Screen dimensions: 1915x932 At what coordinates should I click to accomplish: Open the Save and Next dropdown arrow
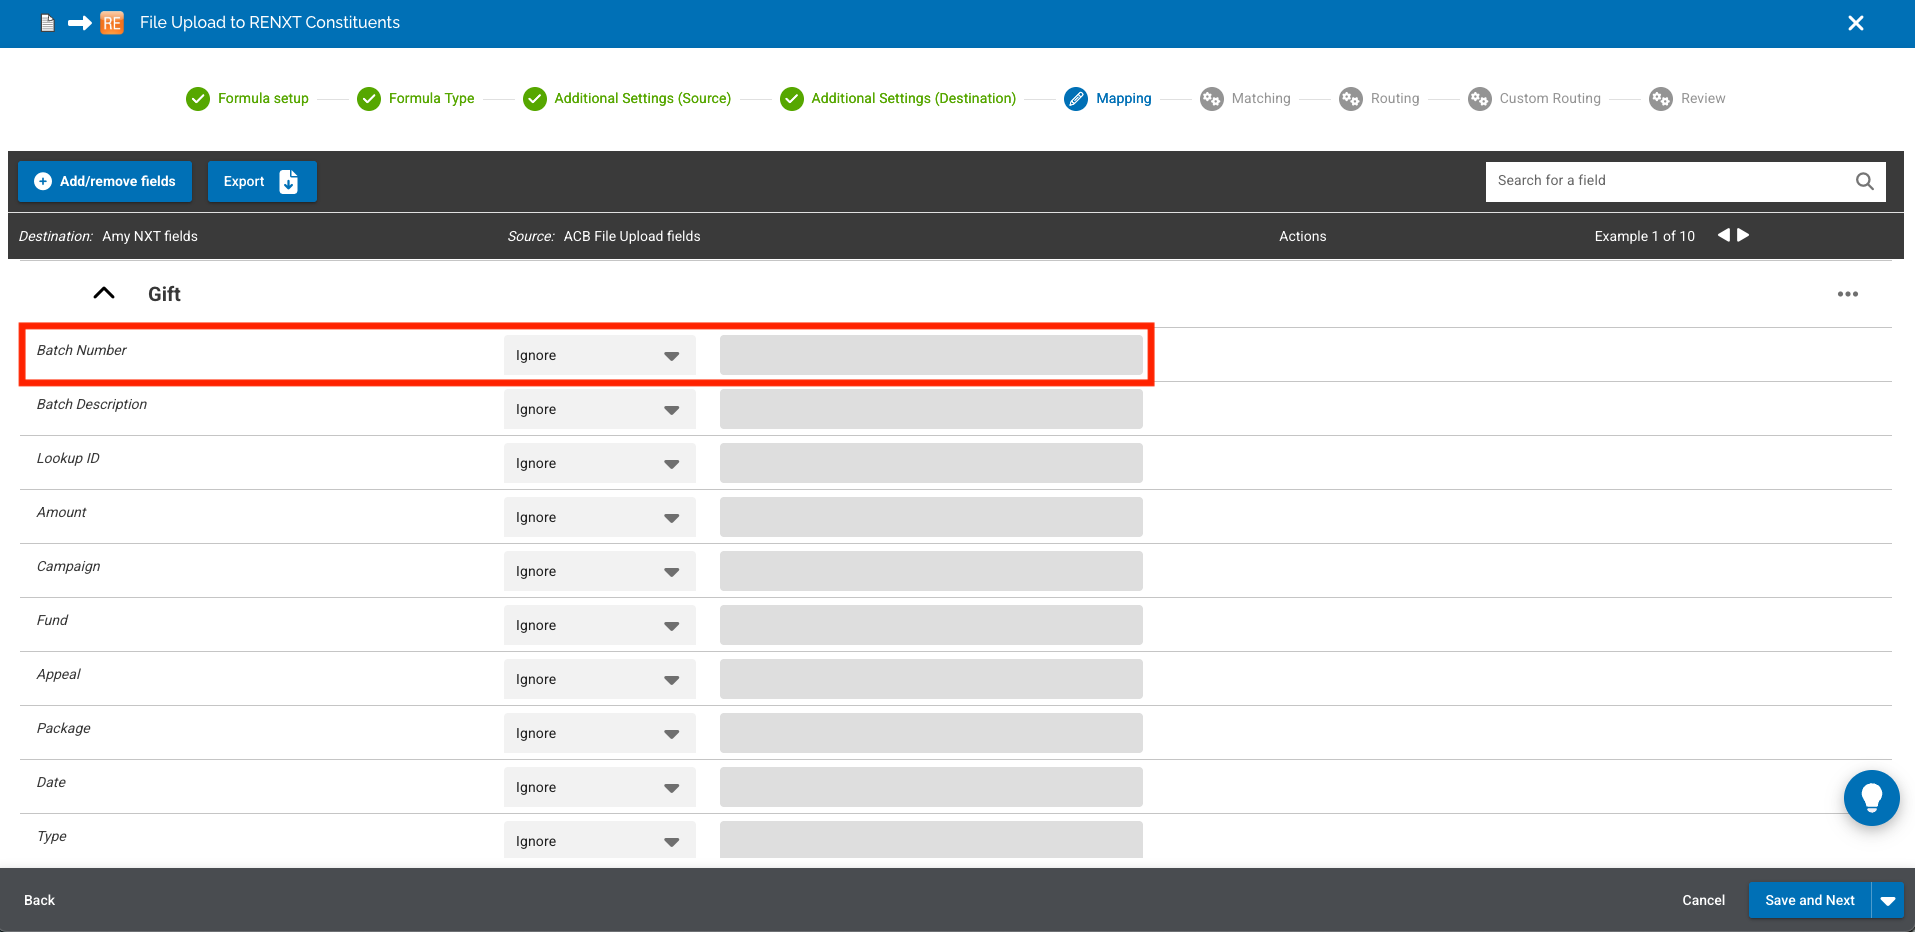tap(1888, 900)
